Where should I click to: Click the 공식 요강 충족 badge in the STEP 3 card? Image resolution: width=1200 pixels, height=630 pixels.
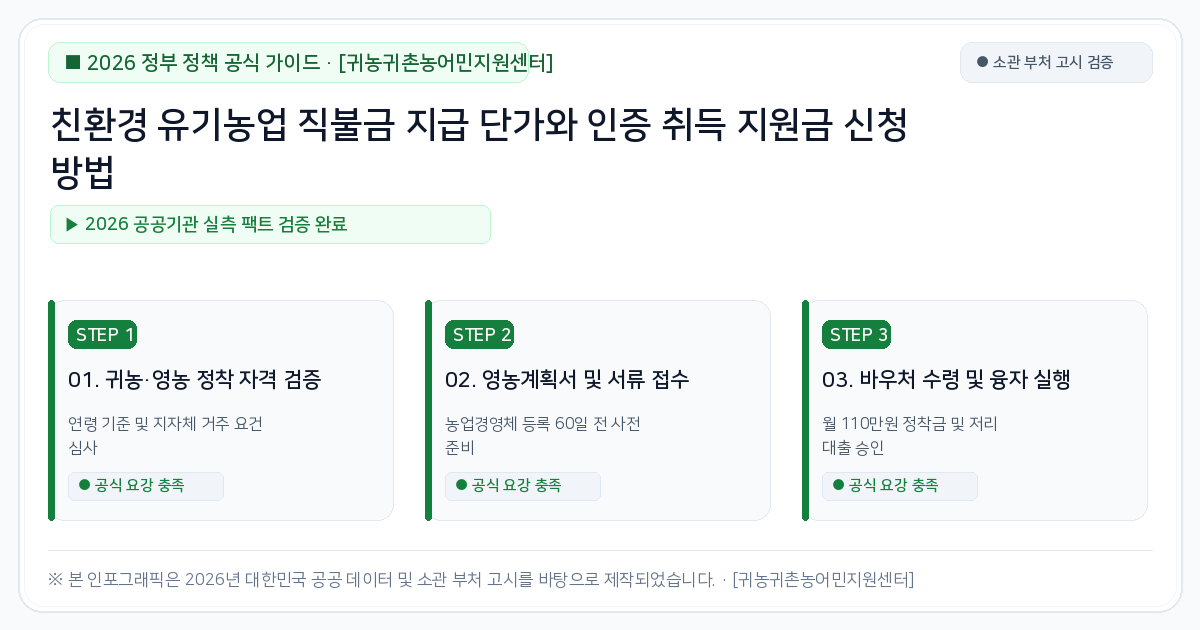click(900, 486)
